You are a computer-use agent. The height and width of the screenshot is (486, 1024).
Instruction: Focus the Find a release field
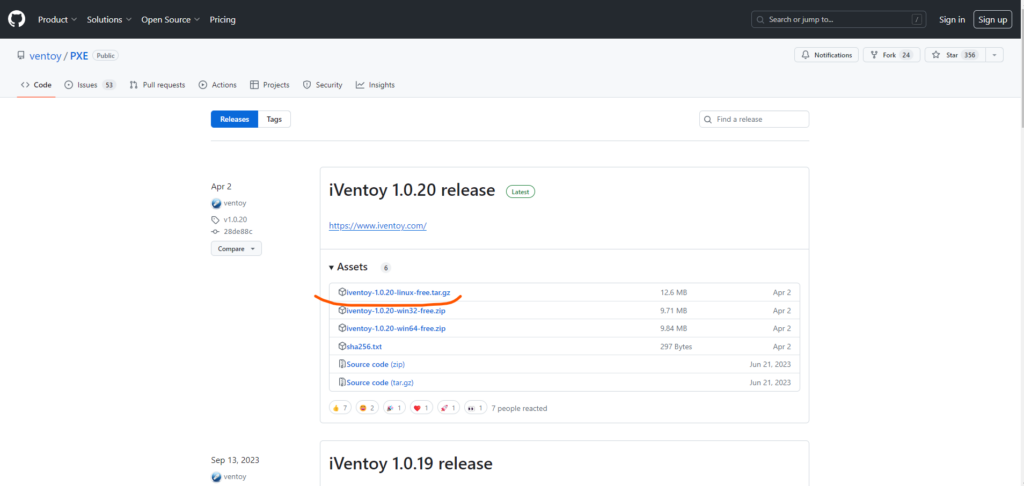(x=754, y=120)
